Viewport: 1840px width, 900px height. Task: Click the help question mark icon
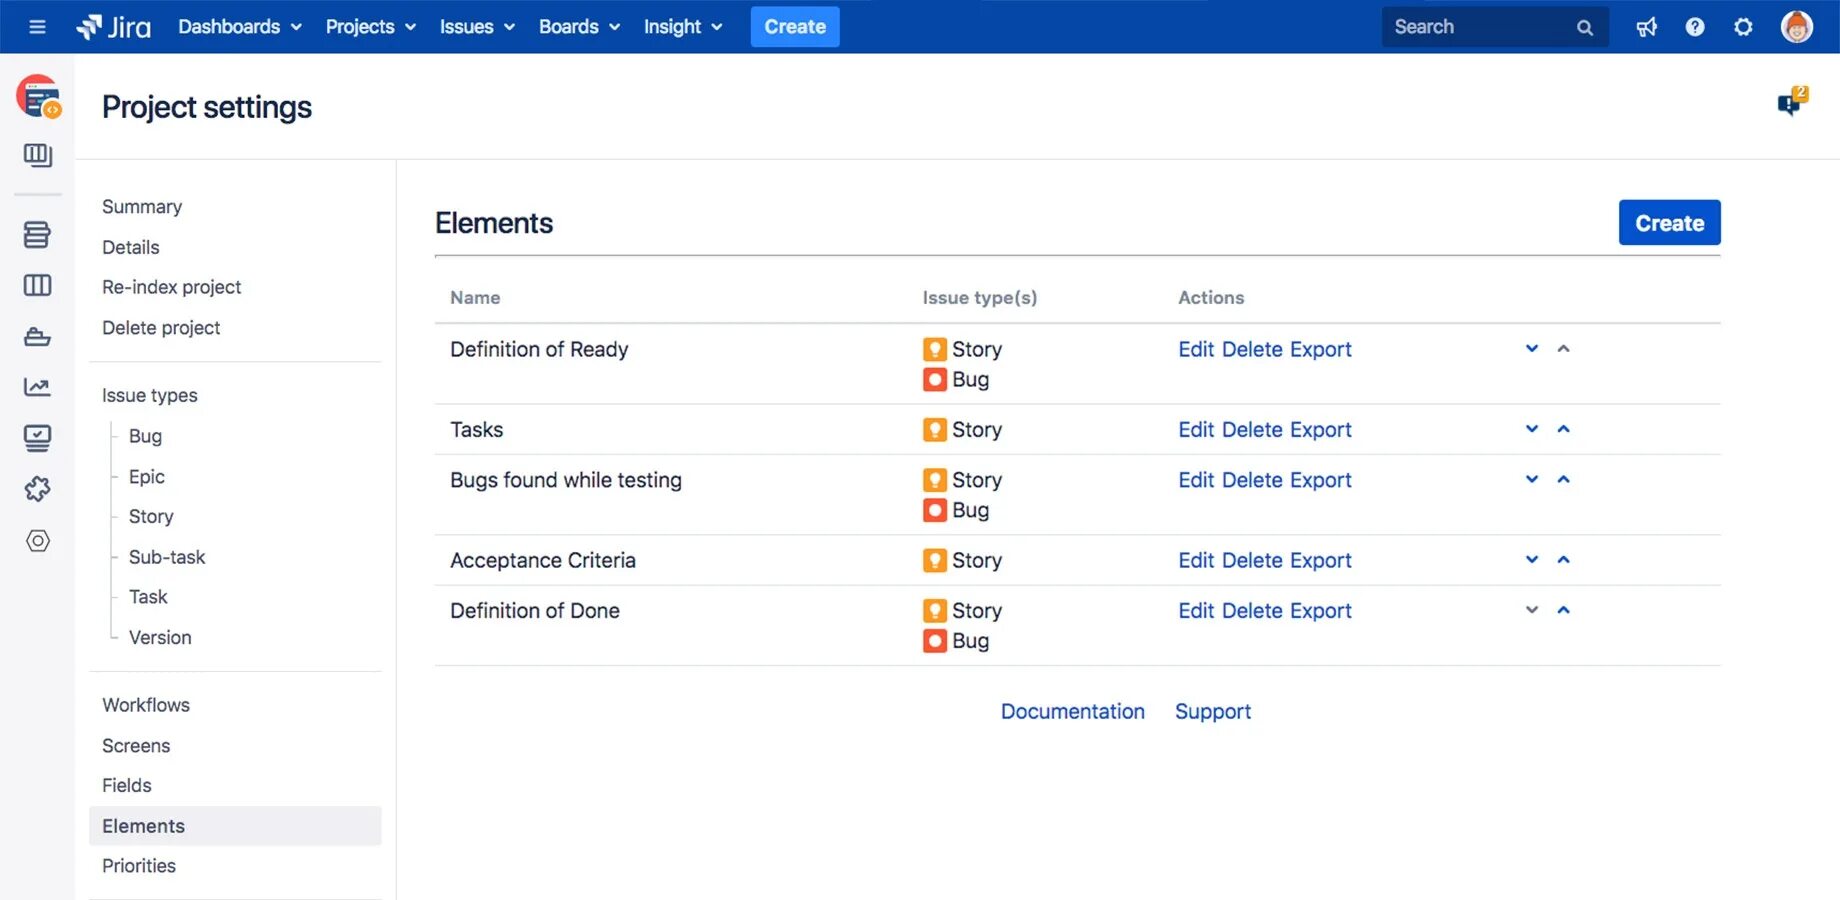[1694, 27]
